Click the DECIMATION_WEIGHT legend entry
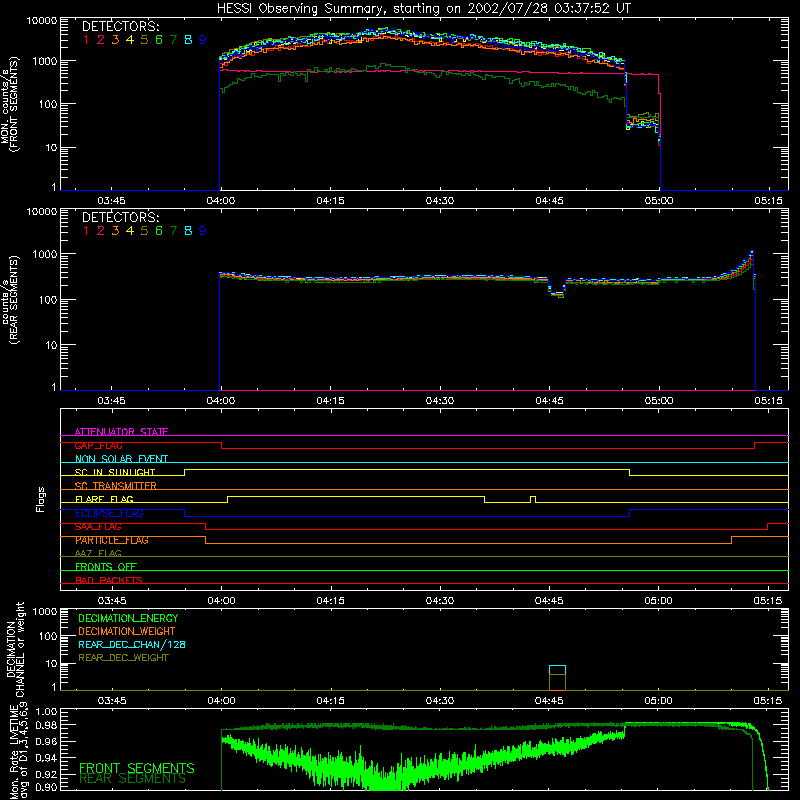 coord(127,631)
